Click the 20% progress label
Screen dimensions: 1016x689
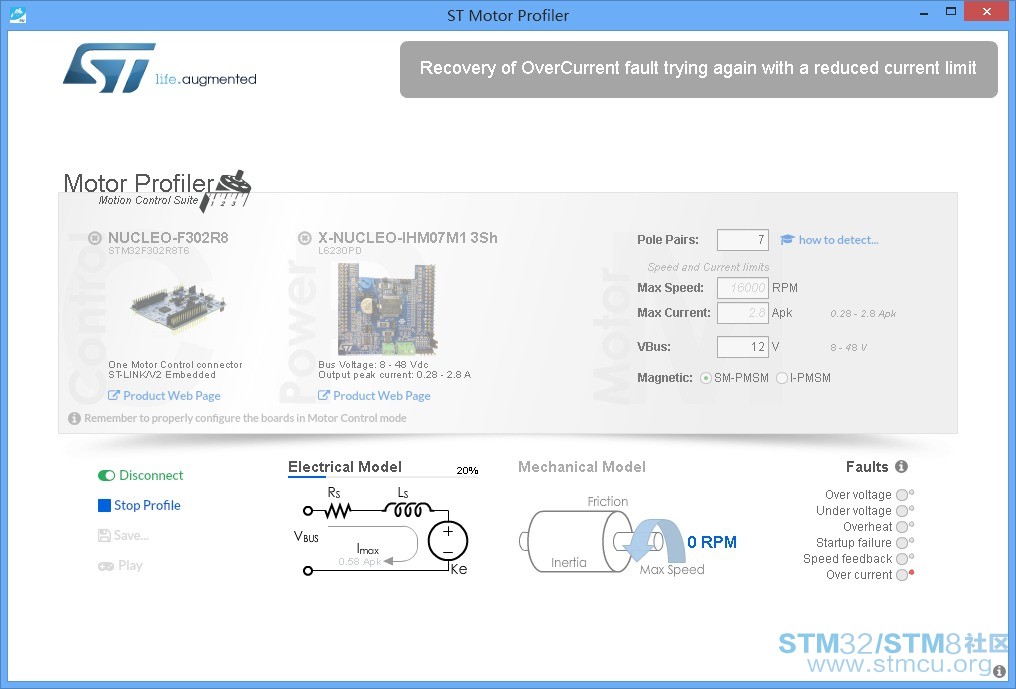tap(467, 471)
